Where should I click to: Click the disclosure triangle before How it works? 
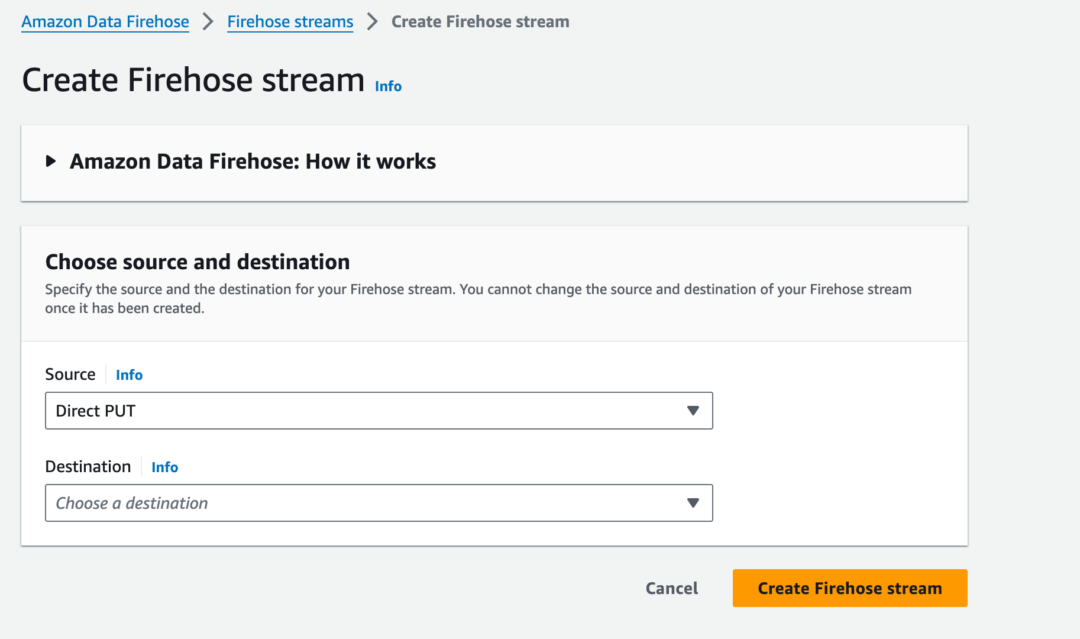50,160
